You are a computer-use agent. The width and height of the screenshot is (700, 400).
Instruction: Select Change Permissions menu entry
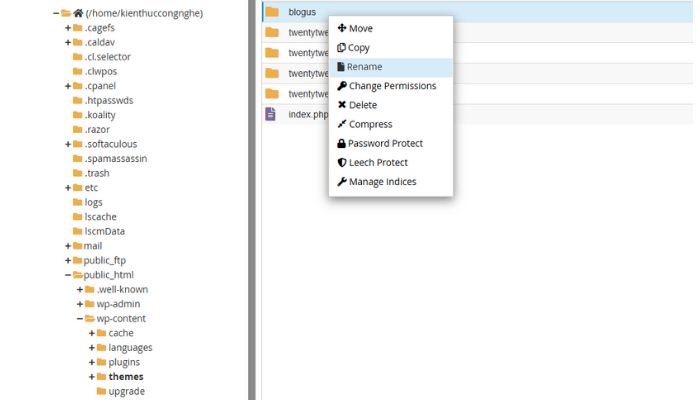coord(392,86)
